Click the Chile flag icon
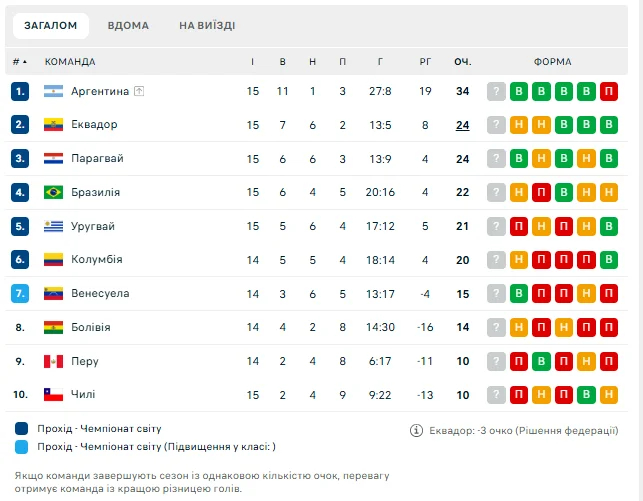643x501 pixels. pyautogui.click(x=53, y=395)
